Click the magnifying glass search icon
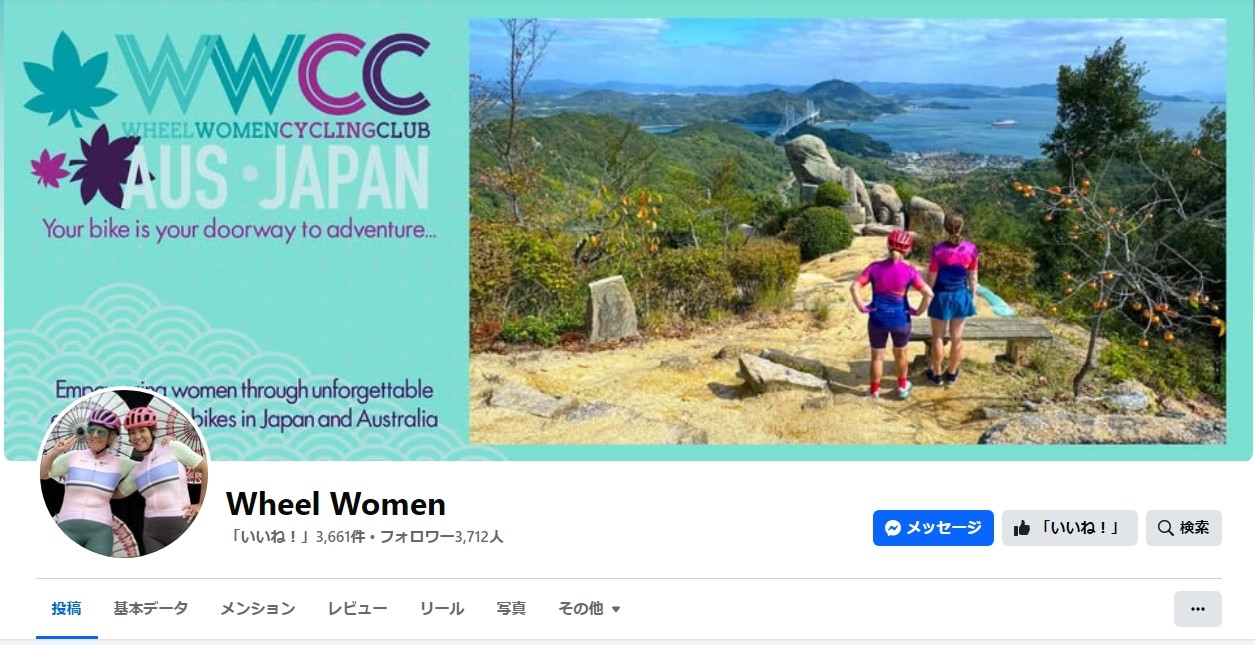Screen dimensions: 1255x645 1166,528
